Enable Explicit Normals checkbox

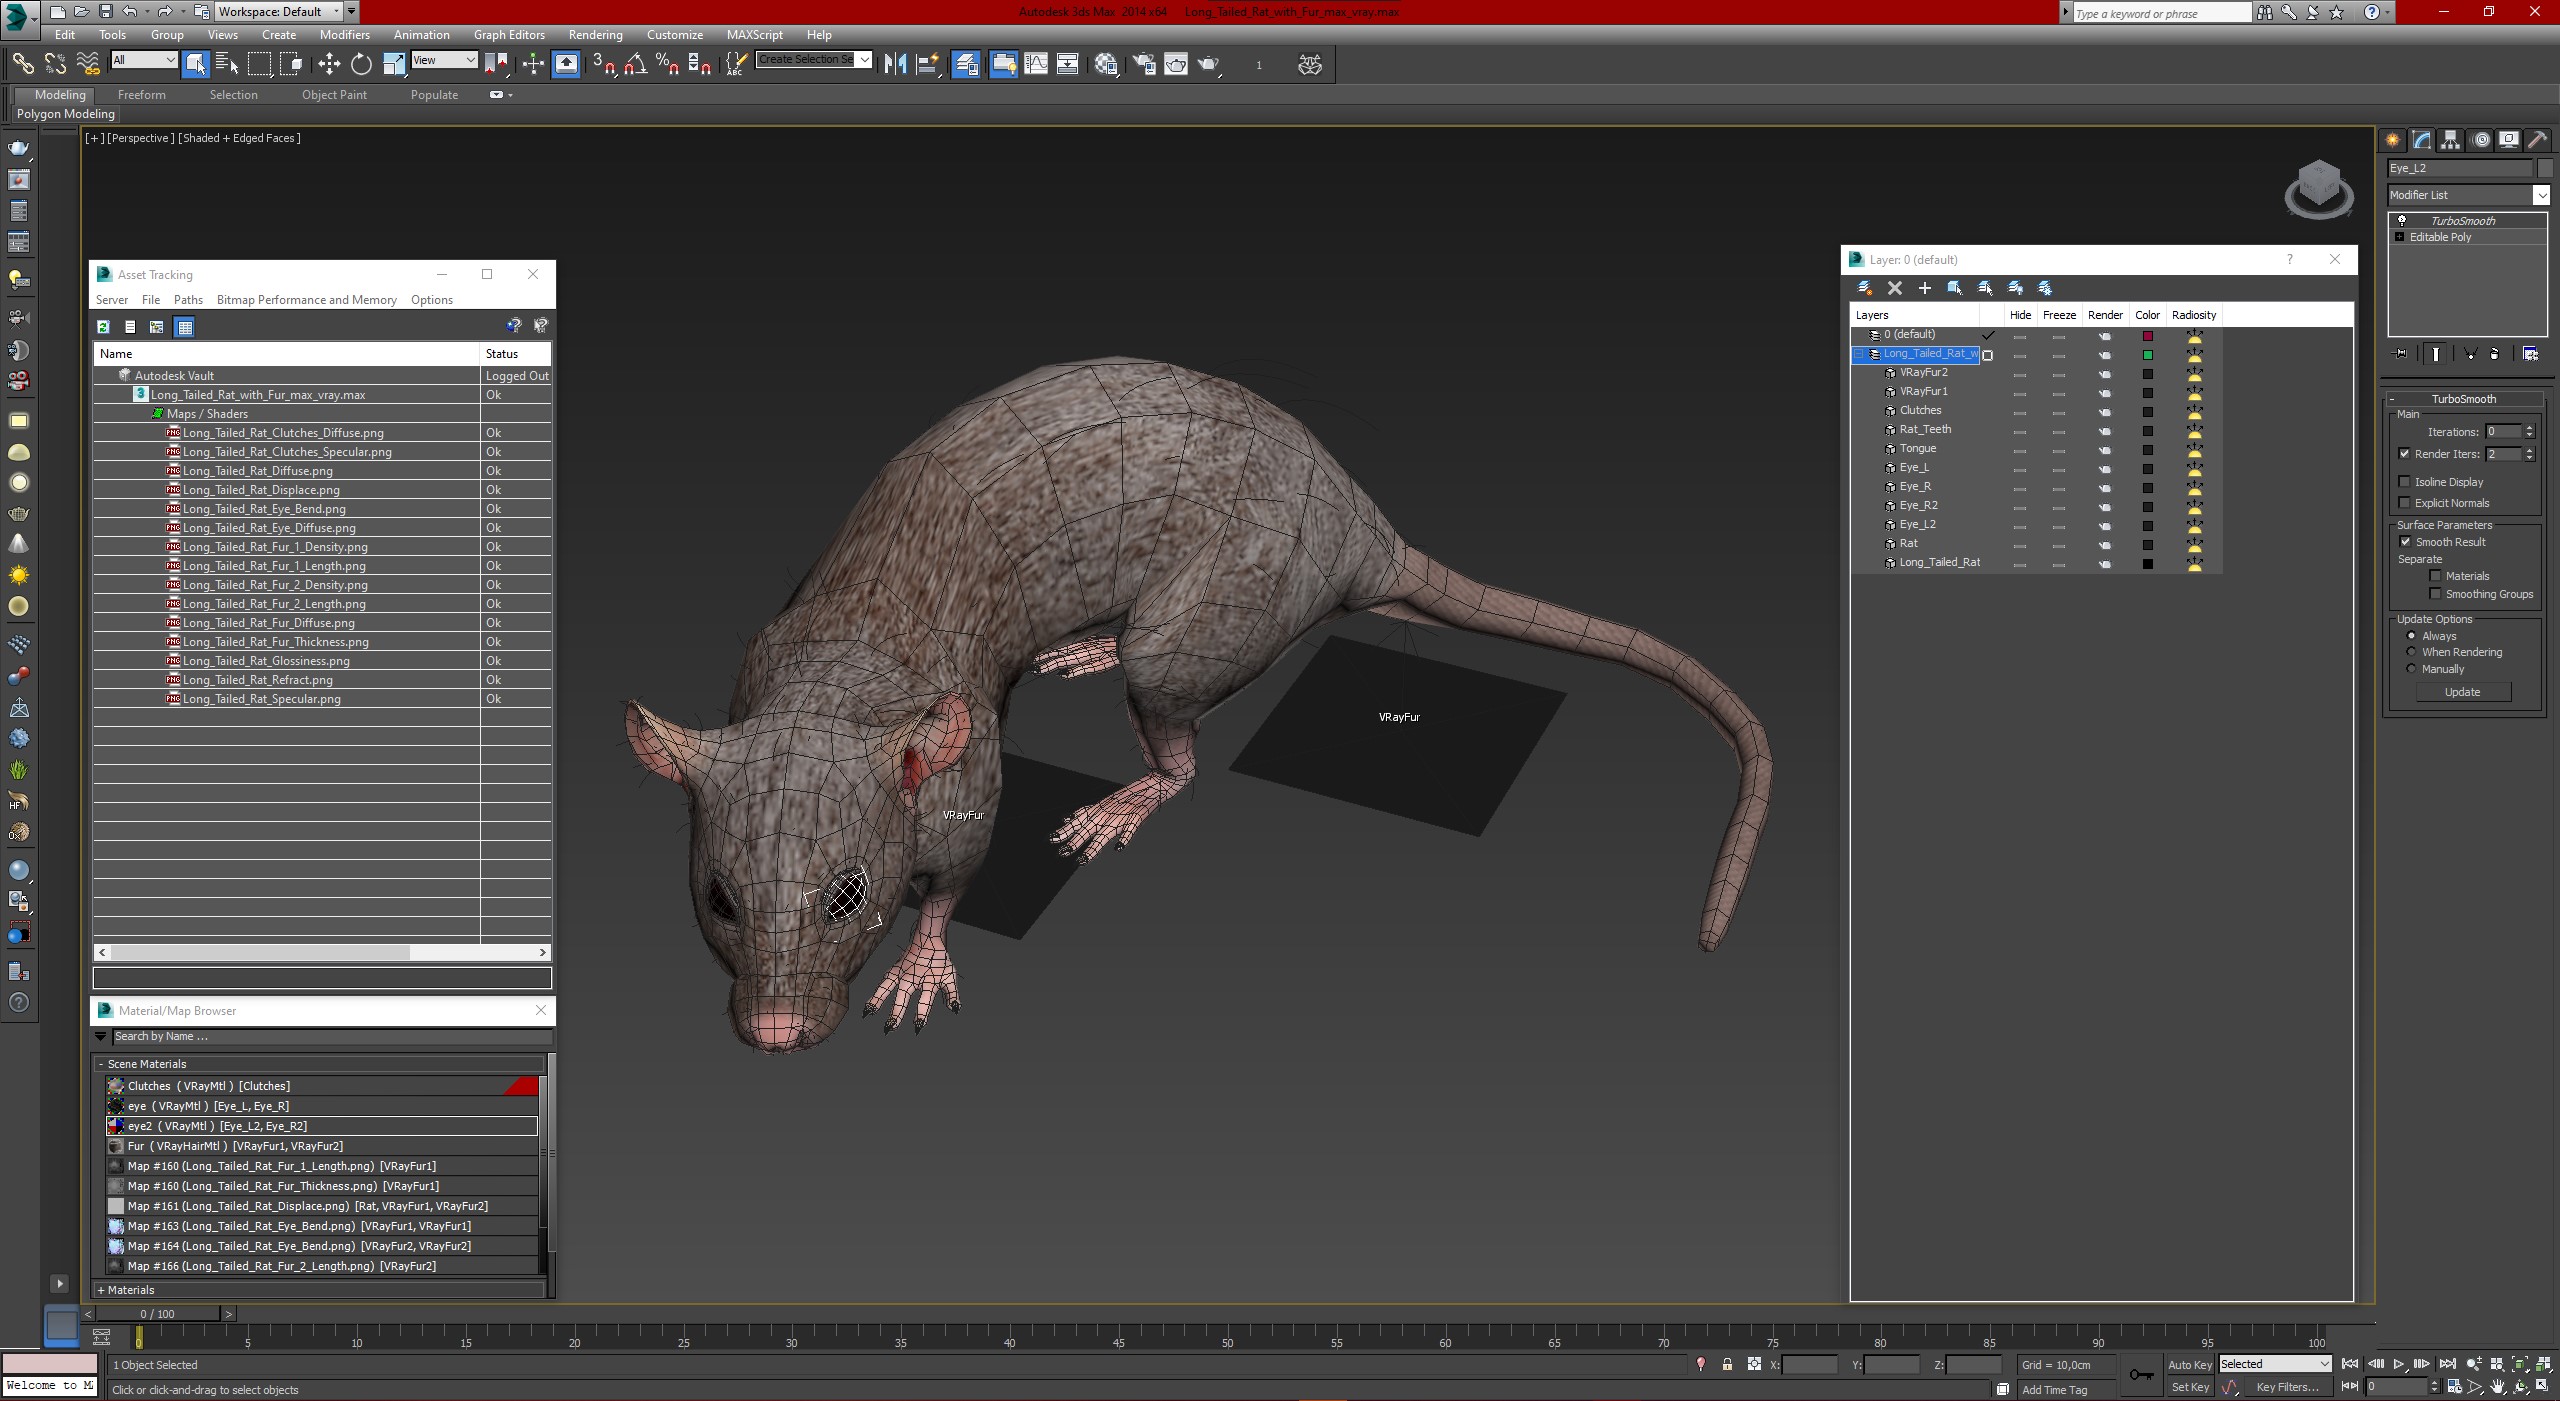pos(2404,503)
